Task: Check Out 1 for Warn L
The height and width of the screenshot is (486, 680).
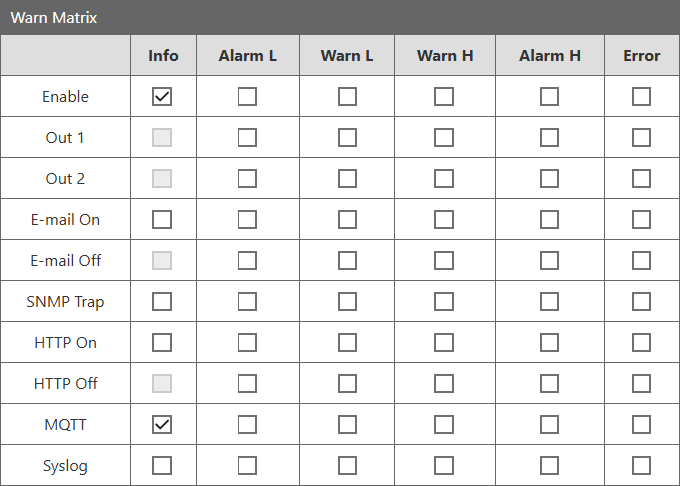Action: click(x=347, y=138)
